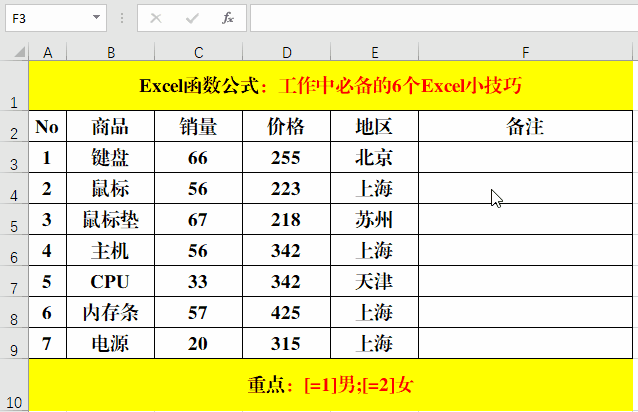Select row 10 header

[14, 385]
